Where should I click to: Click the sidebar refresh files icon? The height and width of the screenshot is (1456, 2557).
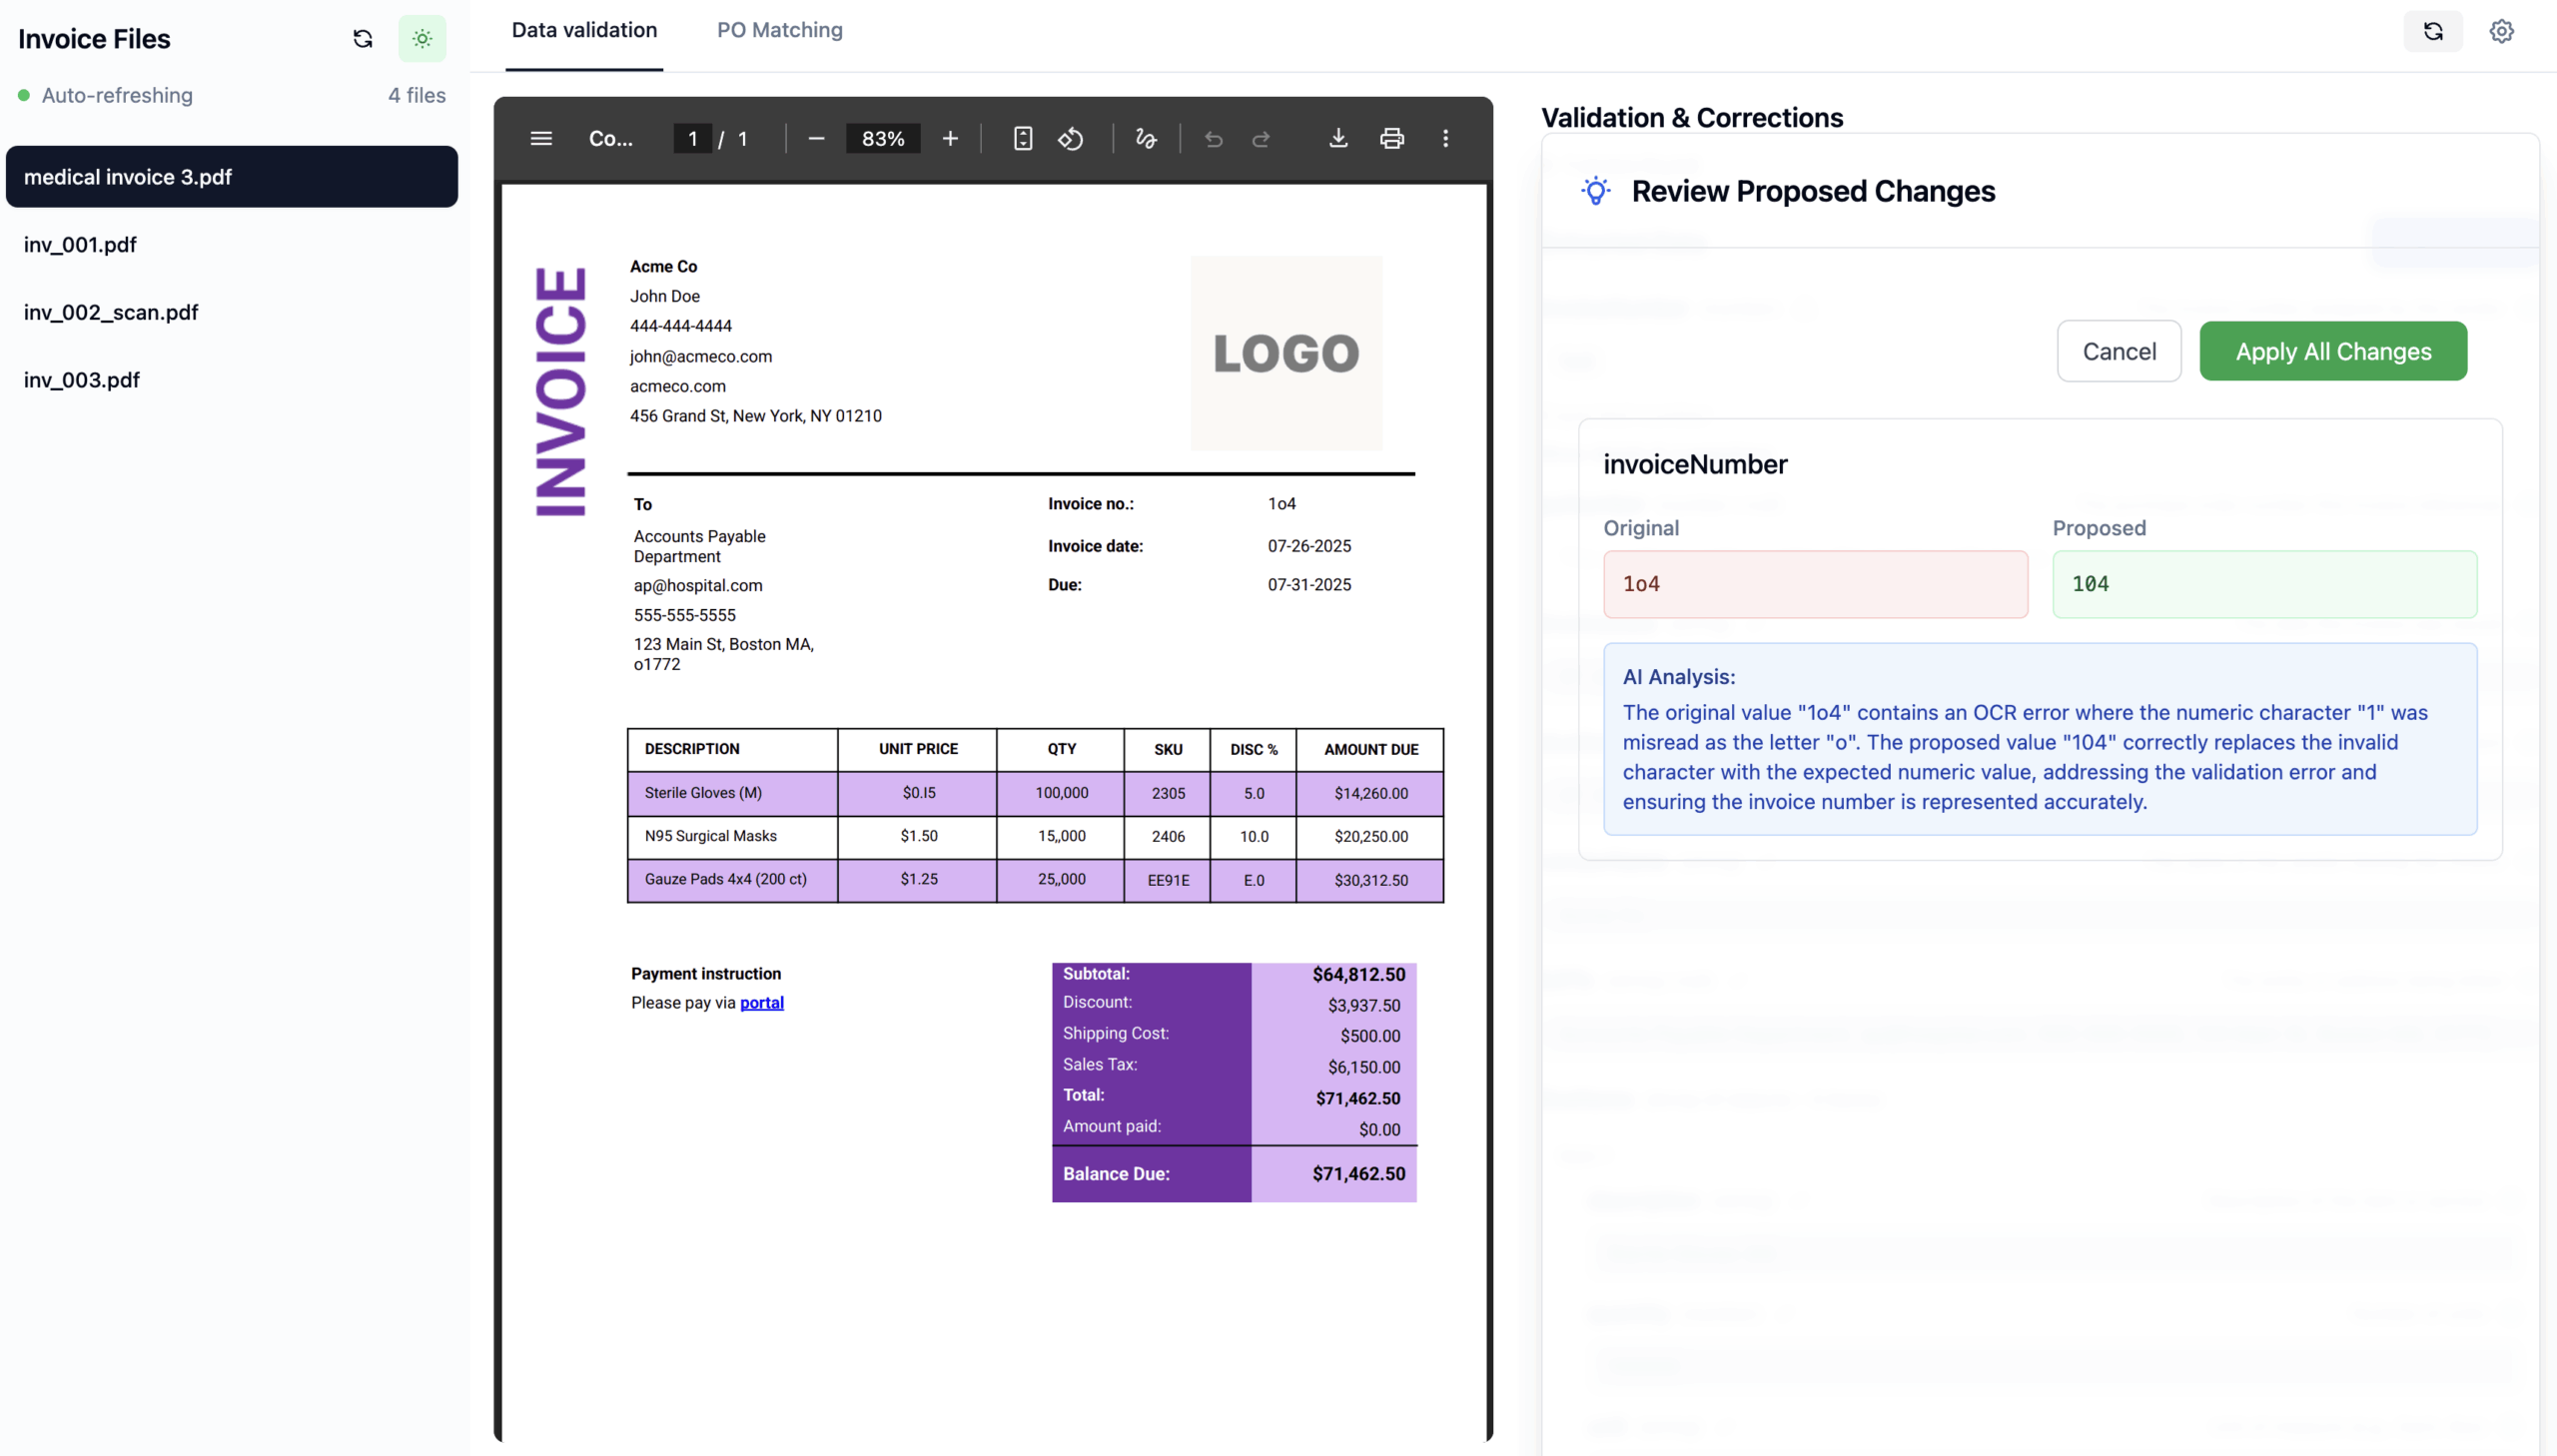(x=363, y=39)
